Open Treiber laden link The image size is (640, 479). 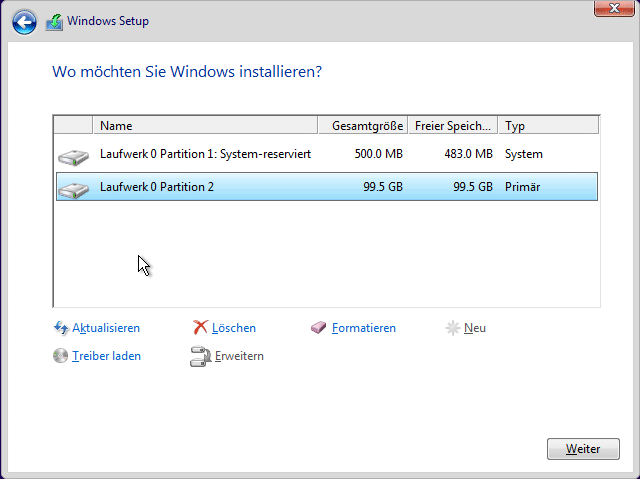tap(106, 356)
